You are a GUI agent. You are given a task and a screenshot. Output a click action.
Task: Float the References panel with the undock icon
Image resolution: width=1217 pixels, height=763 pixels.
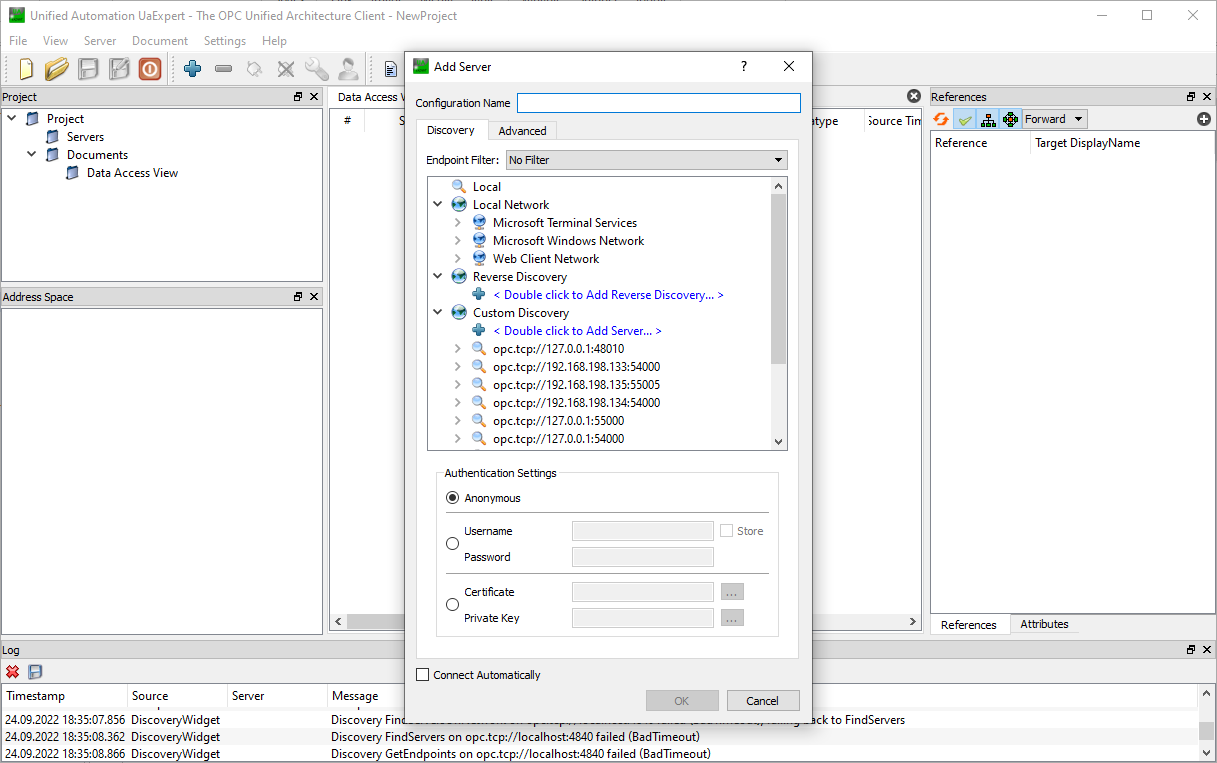tap(1191, 97)
